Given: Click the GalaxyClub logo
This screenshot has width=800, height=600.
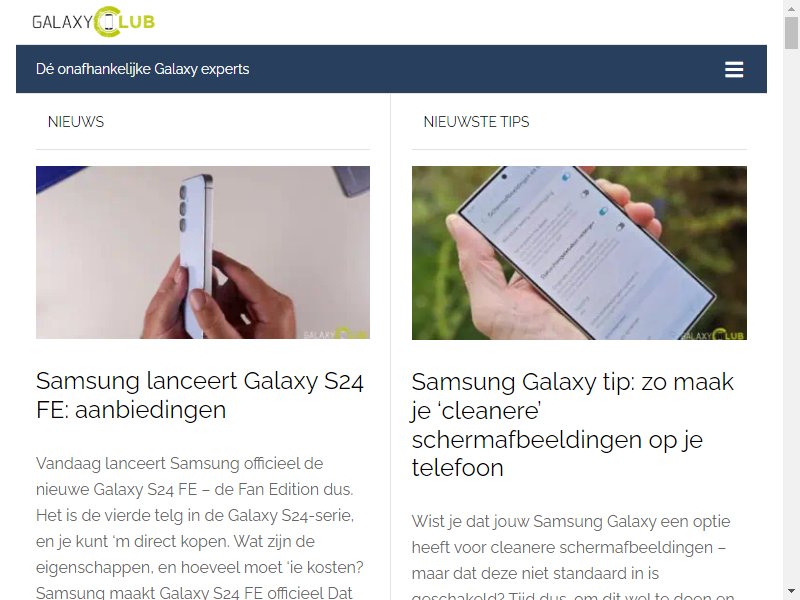Looking at the screenshot, I should point(93,22).
